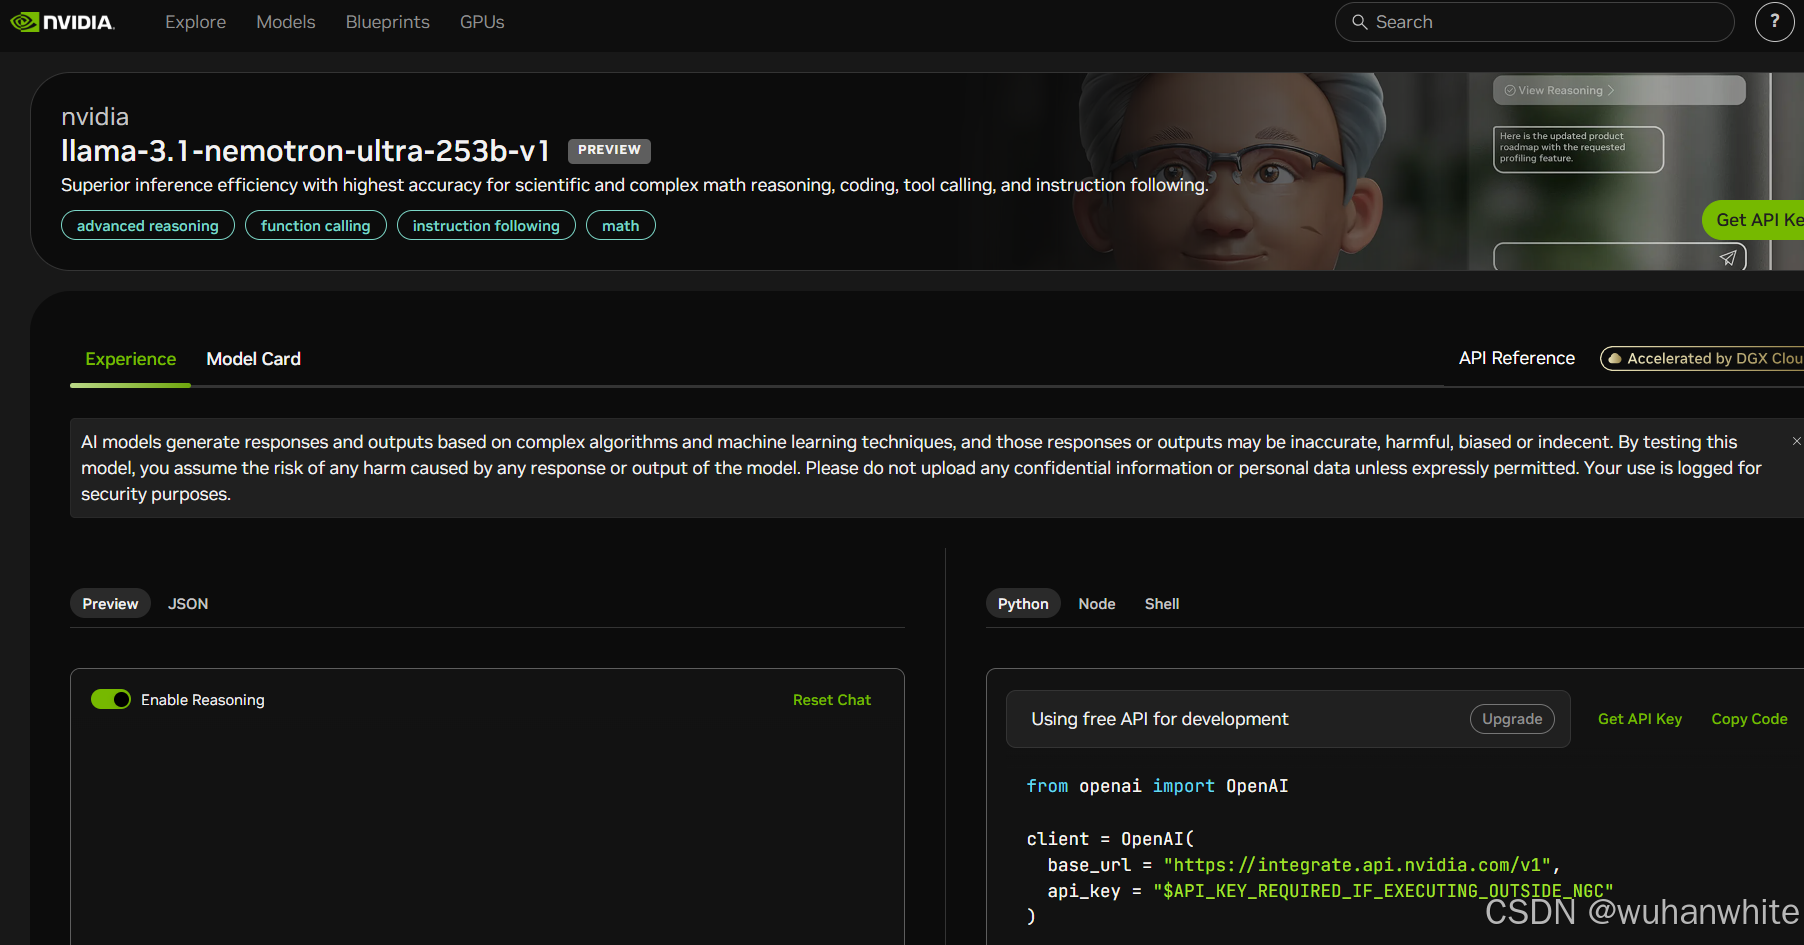Click the math tag
Image resolution: width=1804 pixels, height=945 pixels.
[x=620, y=226]
